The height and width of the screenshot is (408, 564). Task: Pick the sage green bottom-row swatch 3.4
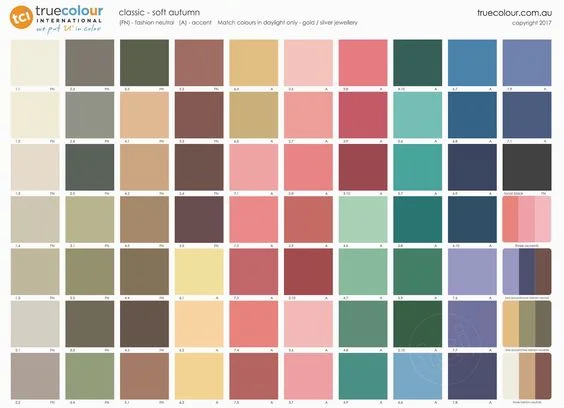pyautogui.click(x=90, y=376)
